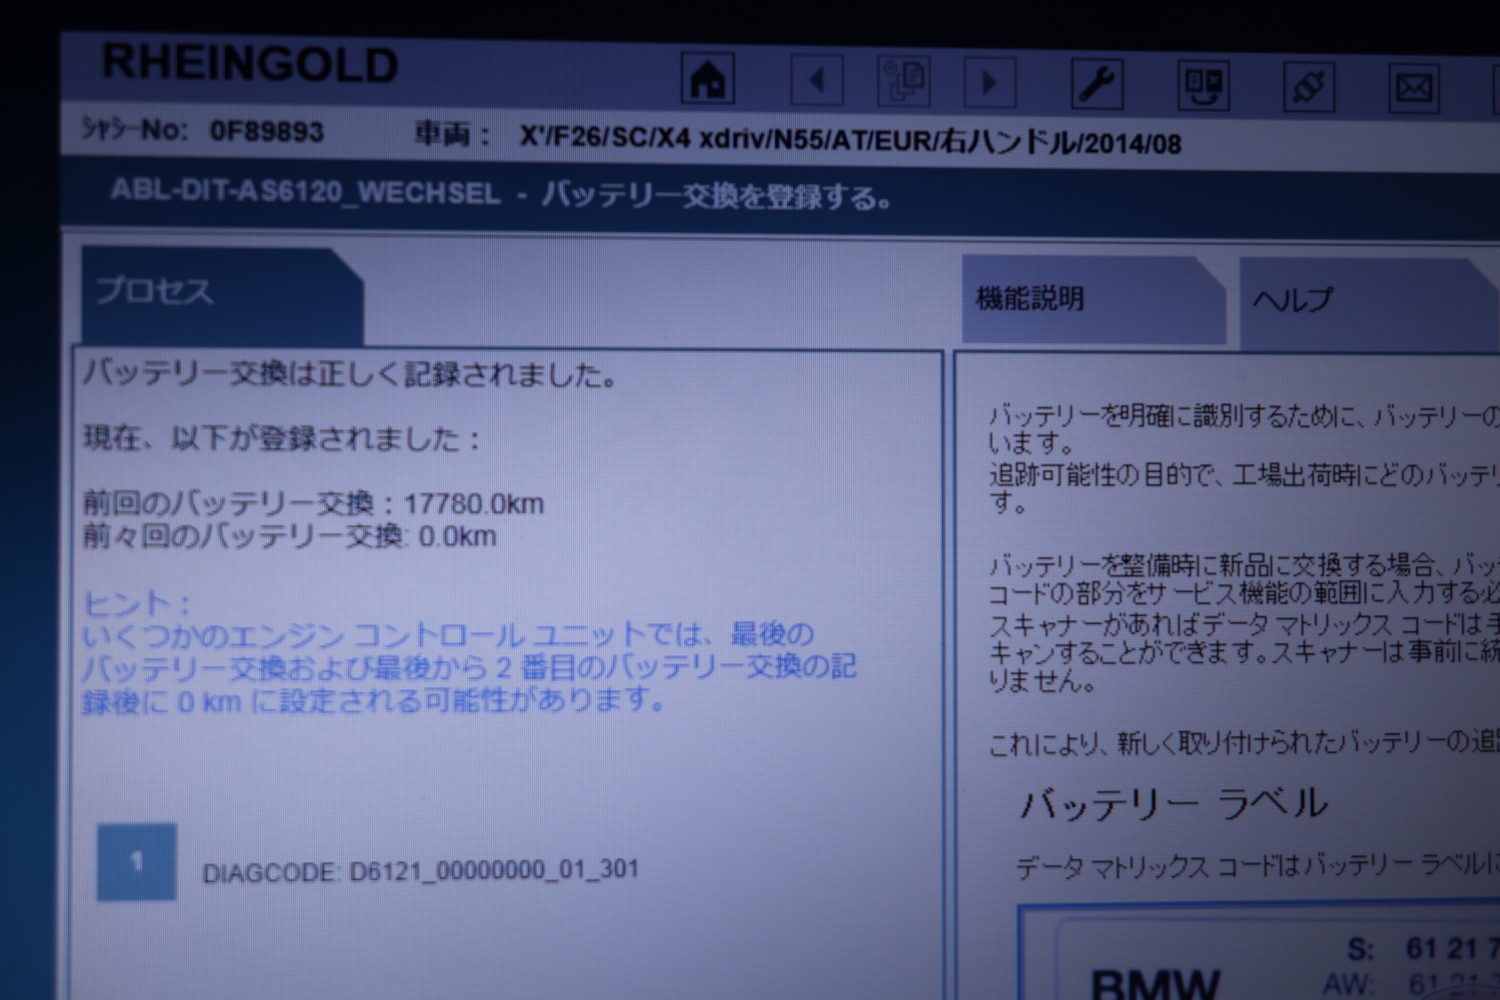Switch to the 機能説明 tab
Screen dimensions: 1500x1000
[1093, 299]
